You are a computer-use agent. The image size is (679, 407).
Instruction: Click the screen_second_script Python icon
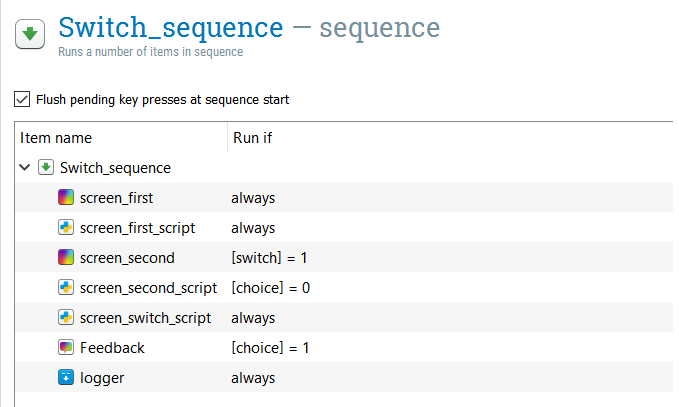coord(66,287)
